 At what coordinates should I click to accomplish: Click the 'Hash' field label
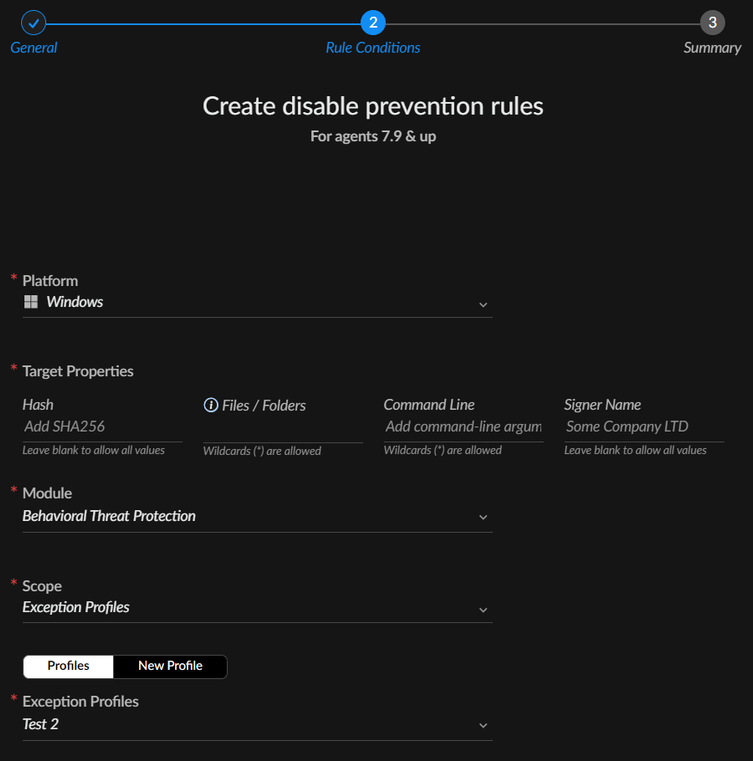[38, 405]
